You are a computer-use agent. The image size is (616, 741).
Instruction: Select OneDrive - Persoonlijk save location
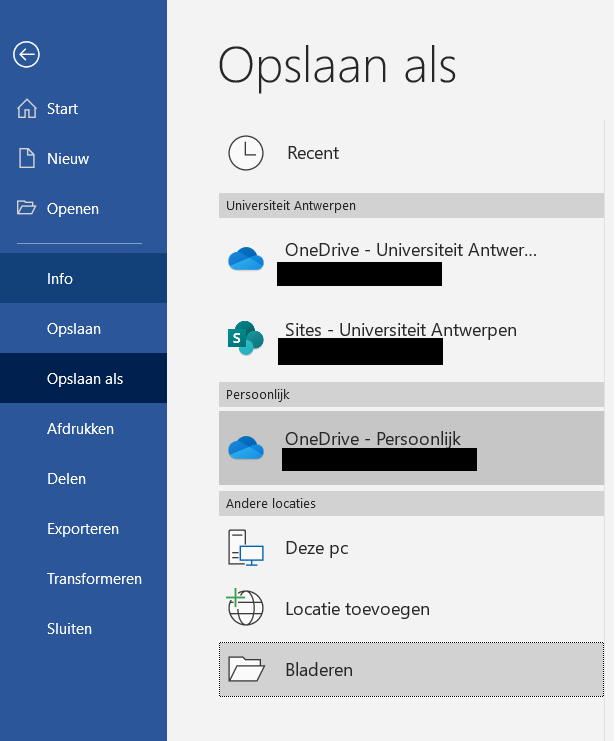(x=411, y=448)
